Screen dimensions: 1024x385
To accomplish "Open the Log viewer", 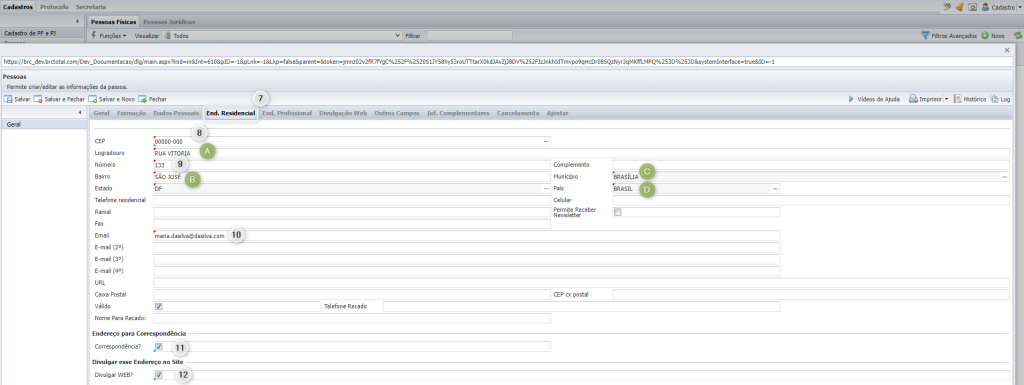I will (x=1000, y=99).
